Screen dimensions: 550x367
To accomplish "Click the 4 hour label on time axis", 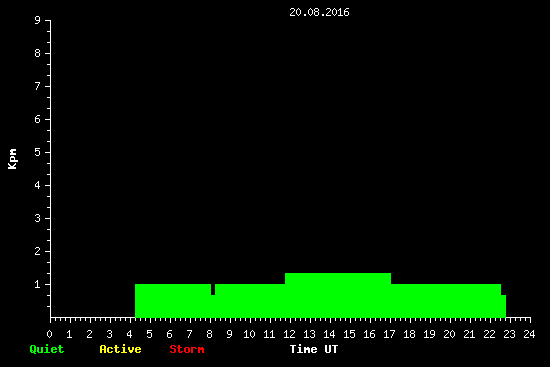I will (x=129, y=334).
